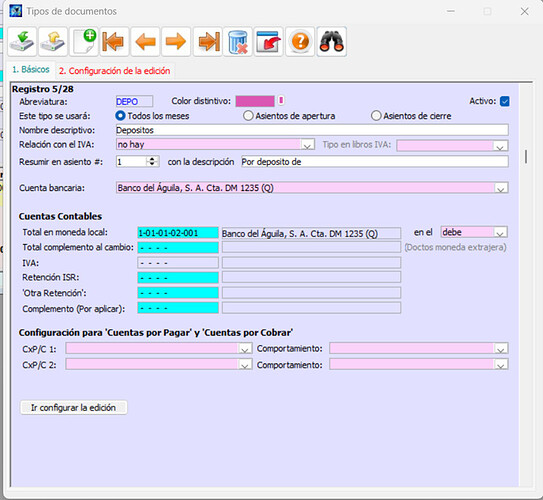This screenshot has width=543, height=500.
Task: Click the Total complemento al cambio code field
Action: tap(178, 248)
